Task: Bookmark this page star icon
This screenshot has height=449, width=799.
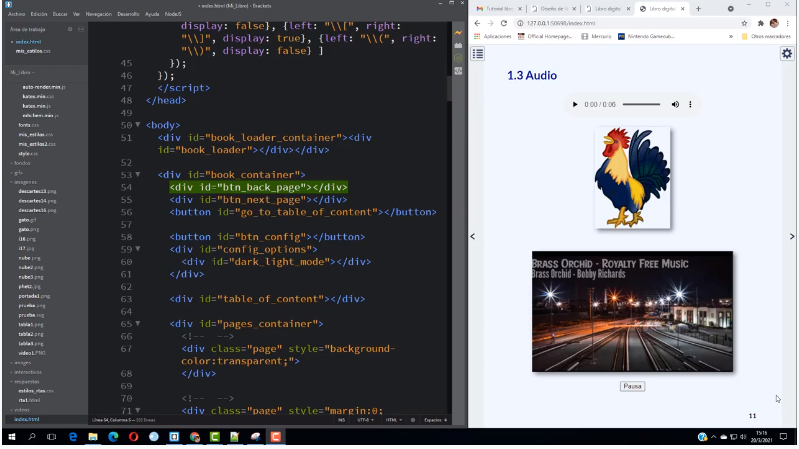Action: click(x=744, y=23)
